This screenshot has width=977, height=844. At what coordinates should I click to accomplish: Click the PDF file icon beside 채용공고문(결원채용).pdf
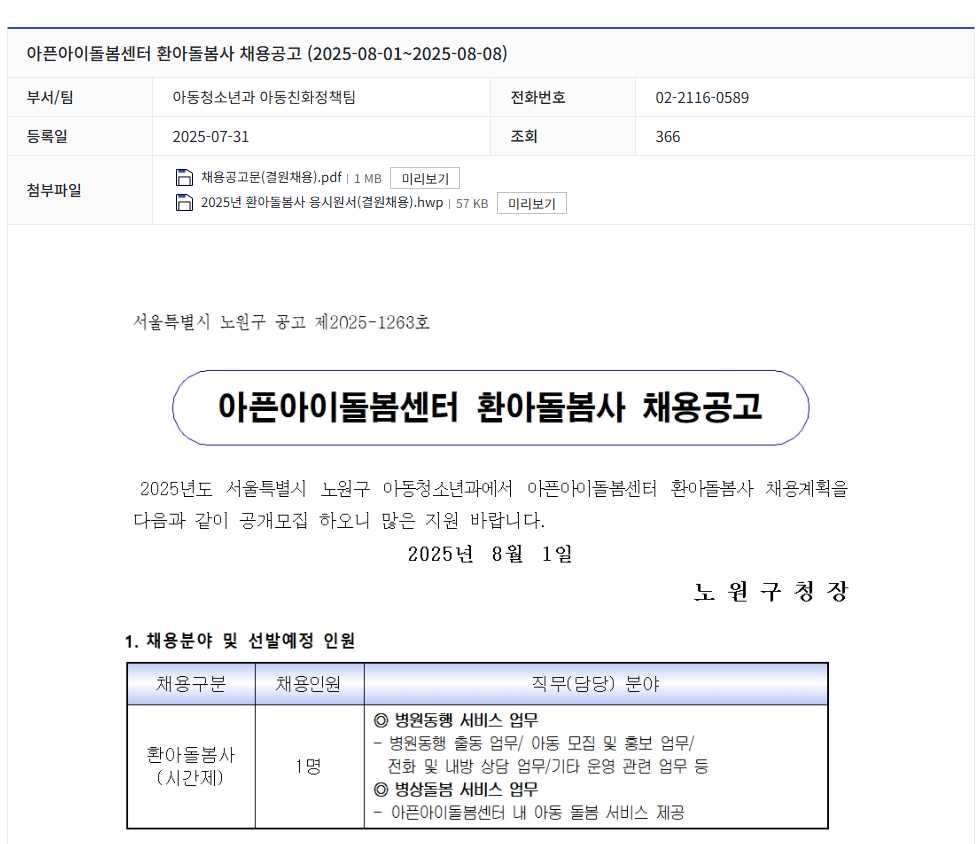(x=185, y=177)
